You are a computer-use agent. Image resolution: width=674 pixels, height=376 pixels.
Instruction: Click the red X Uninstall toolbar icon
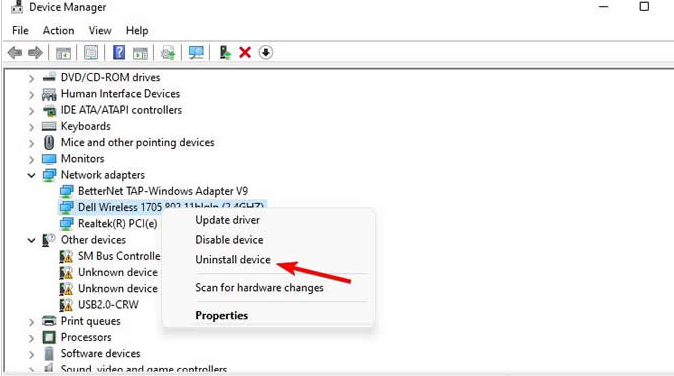click(245, 52)
